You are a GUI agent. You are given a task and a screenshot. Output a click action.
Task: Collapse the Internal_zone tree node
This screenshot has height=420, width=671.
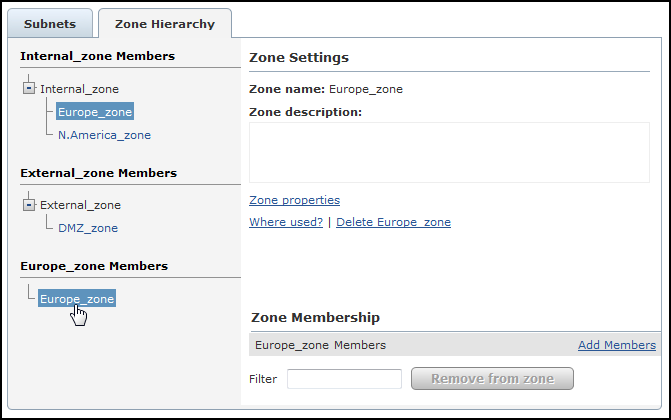[29, 89]
